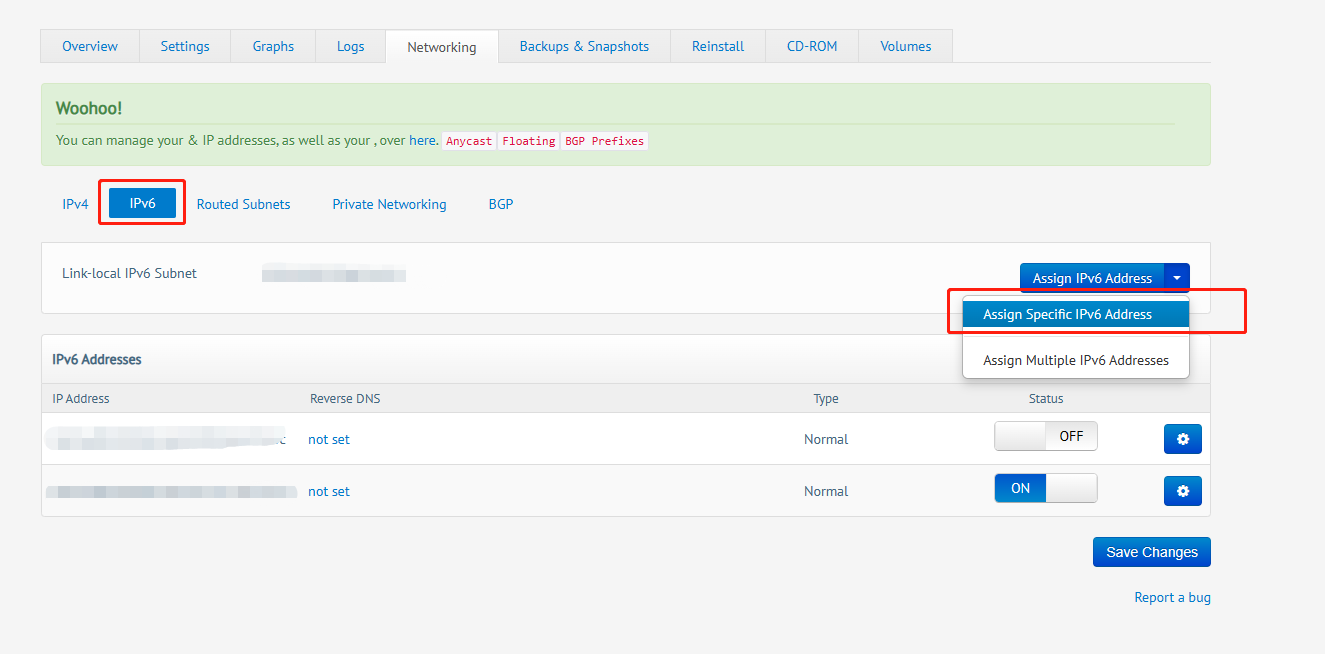Viewport: 1325px width, 654px height.
Task: Switch to Private Networking sub-tab
Action: (389, 204)
